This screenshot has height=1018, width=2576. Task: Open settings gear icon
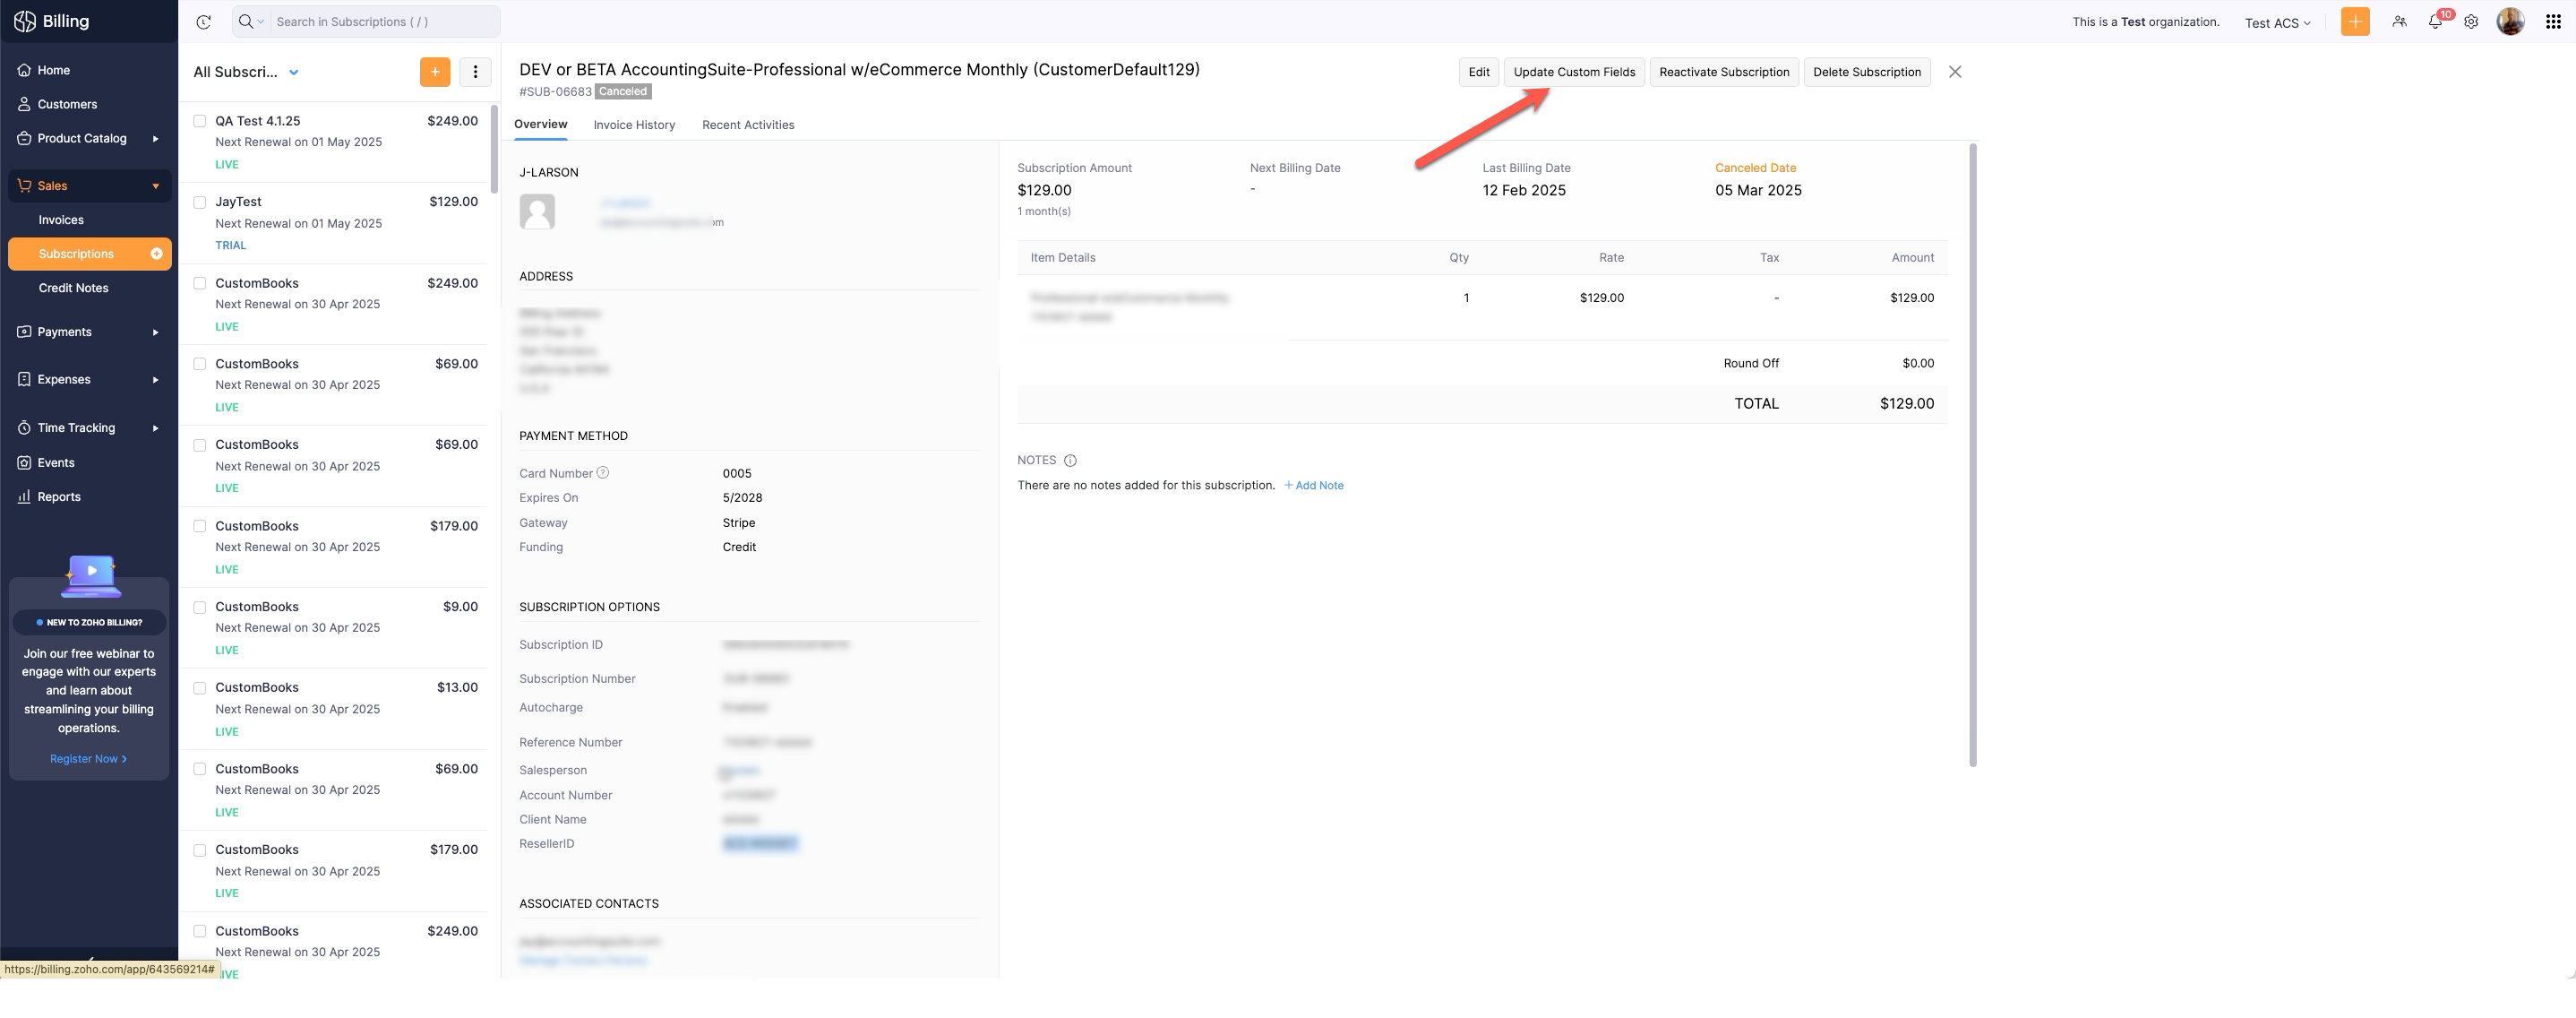[2471, 22]
